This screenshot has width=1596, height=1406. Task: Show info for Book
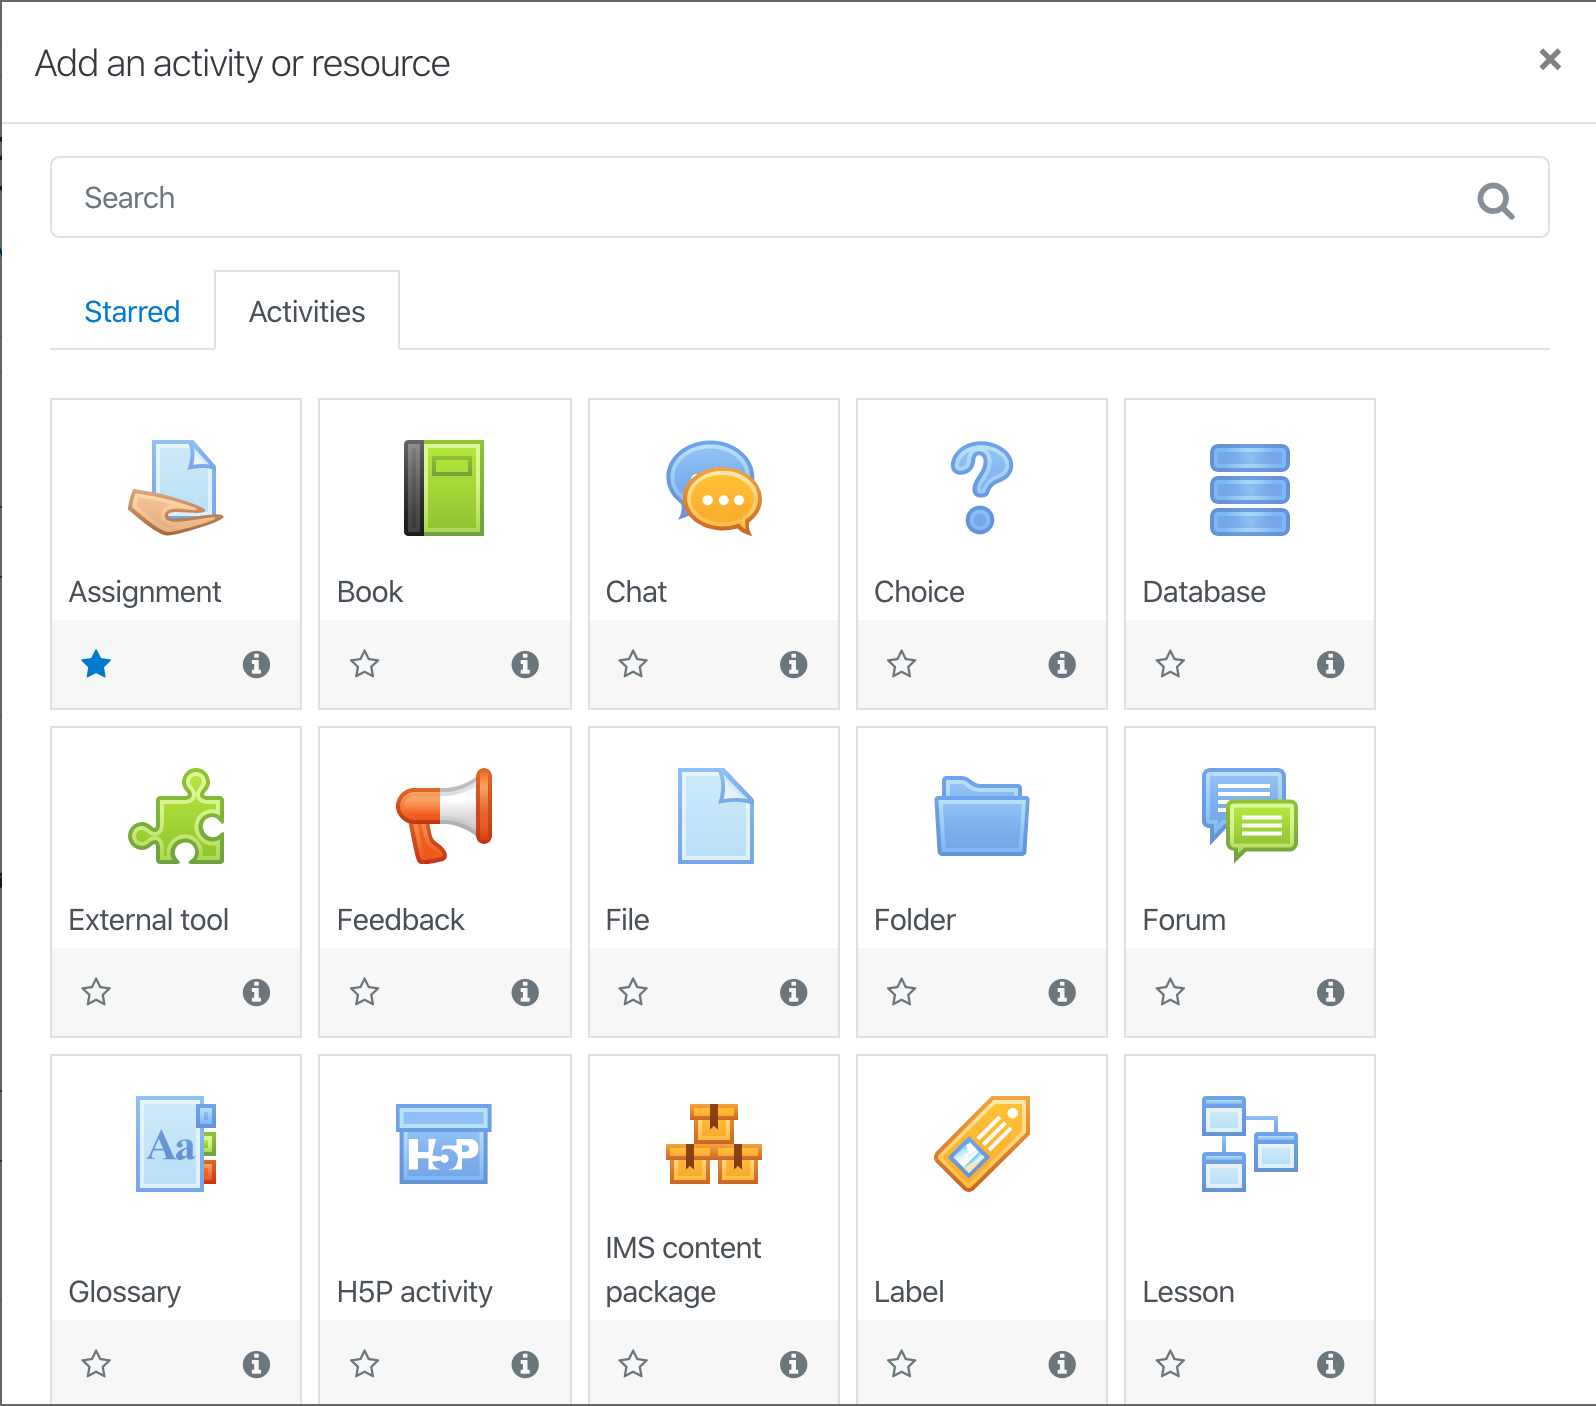(x=525, y=664)
